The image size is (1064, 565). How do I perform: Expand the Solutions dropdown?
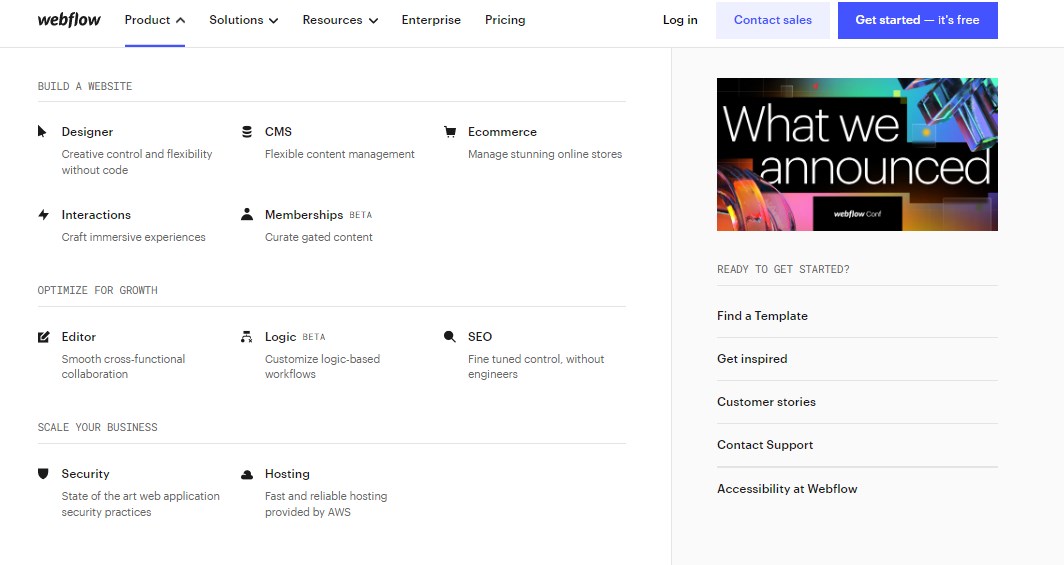(x=244, y=20)
